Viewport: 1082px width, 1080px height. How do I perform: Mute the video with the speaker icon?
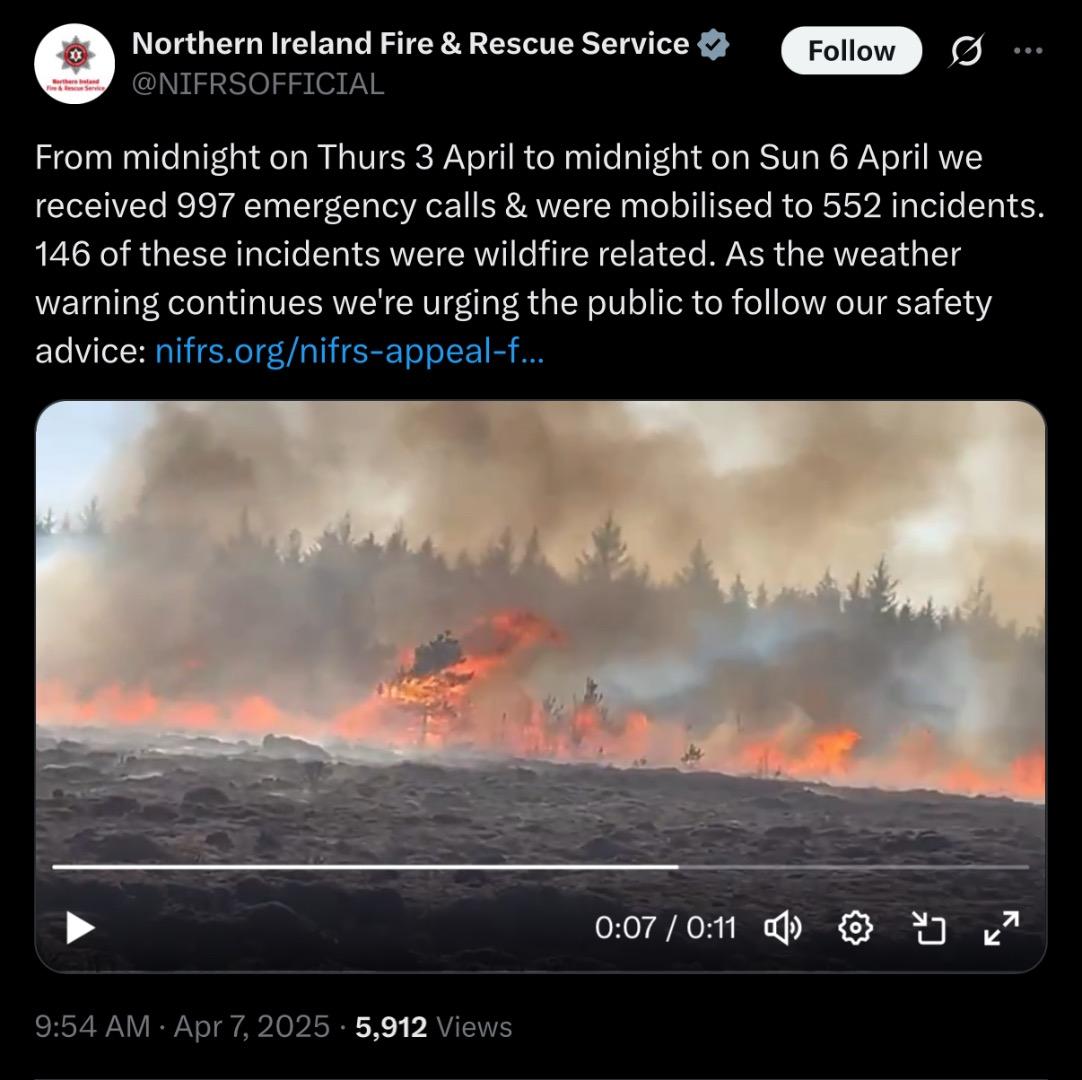click(x=783, y=927)
